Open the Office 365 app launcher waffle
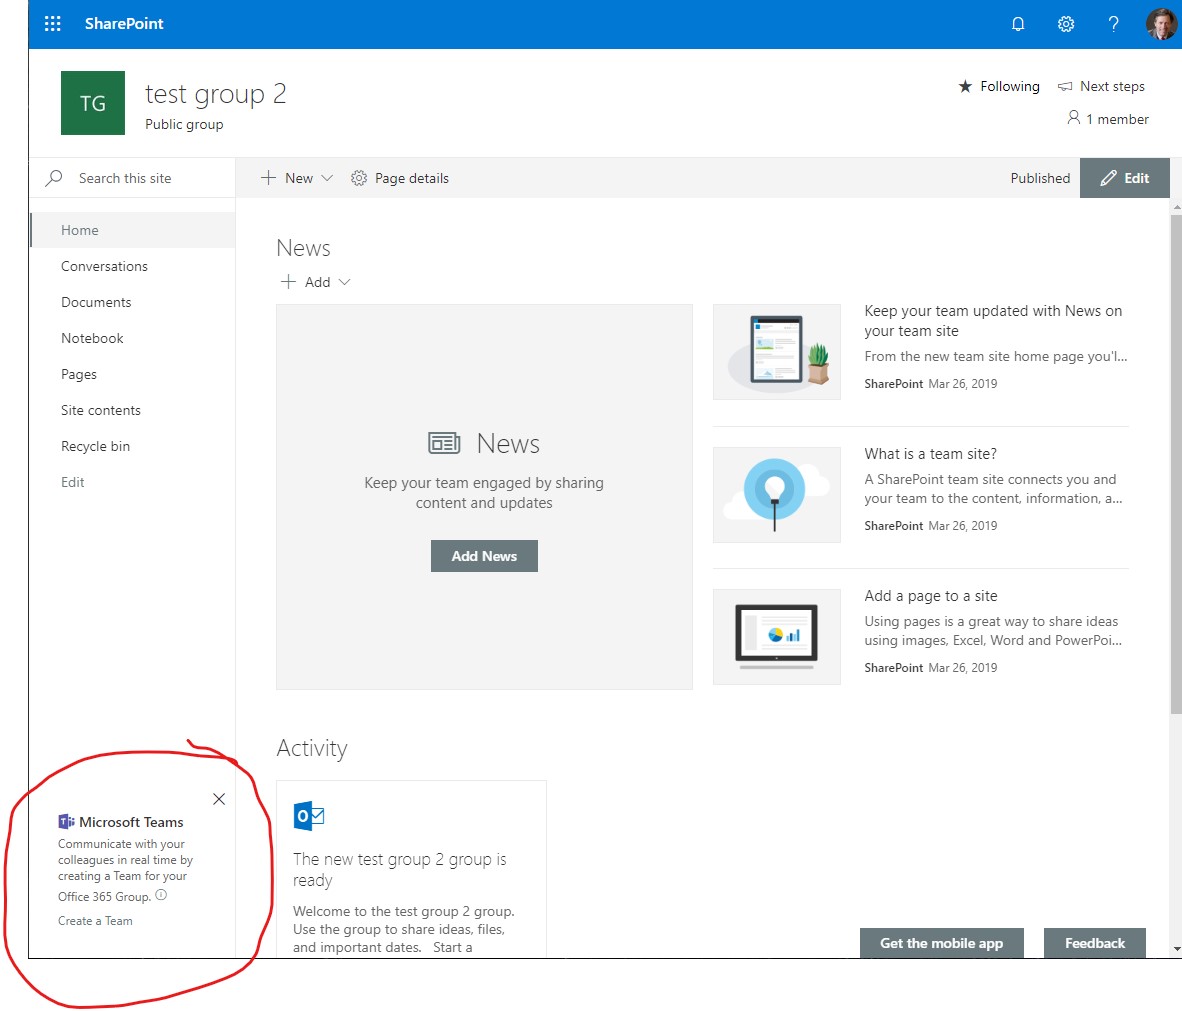This screenshot has height=1011, width=1182. tap(52, 23)
